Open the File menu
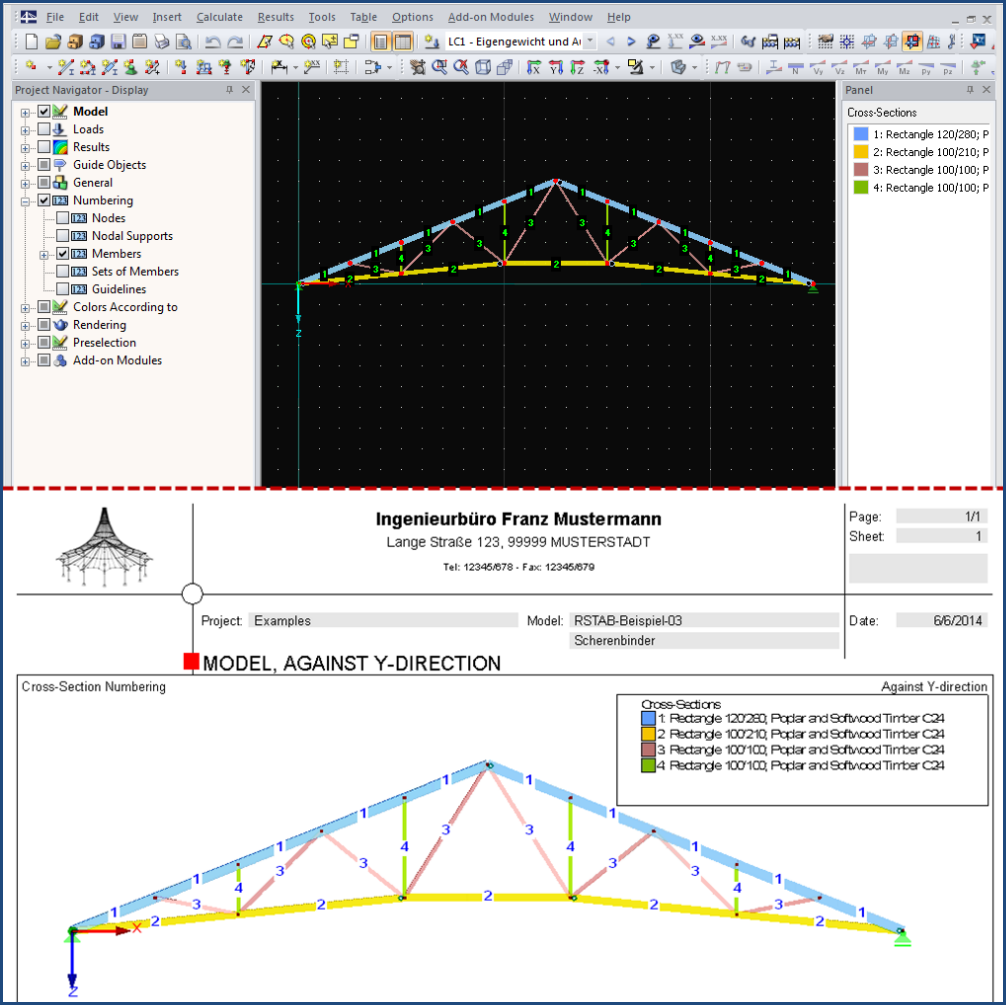The width and height of the screenshot is (1006, 1005). click(55, 17)
